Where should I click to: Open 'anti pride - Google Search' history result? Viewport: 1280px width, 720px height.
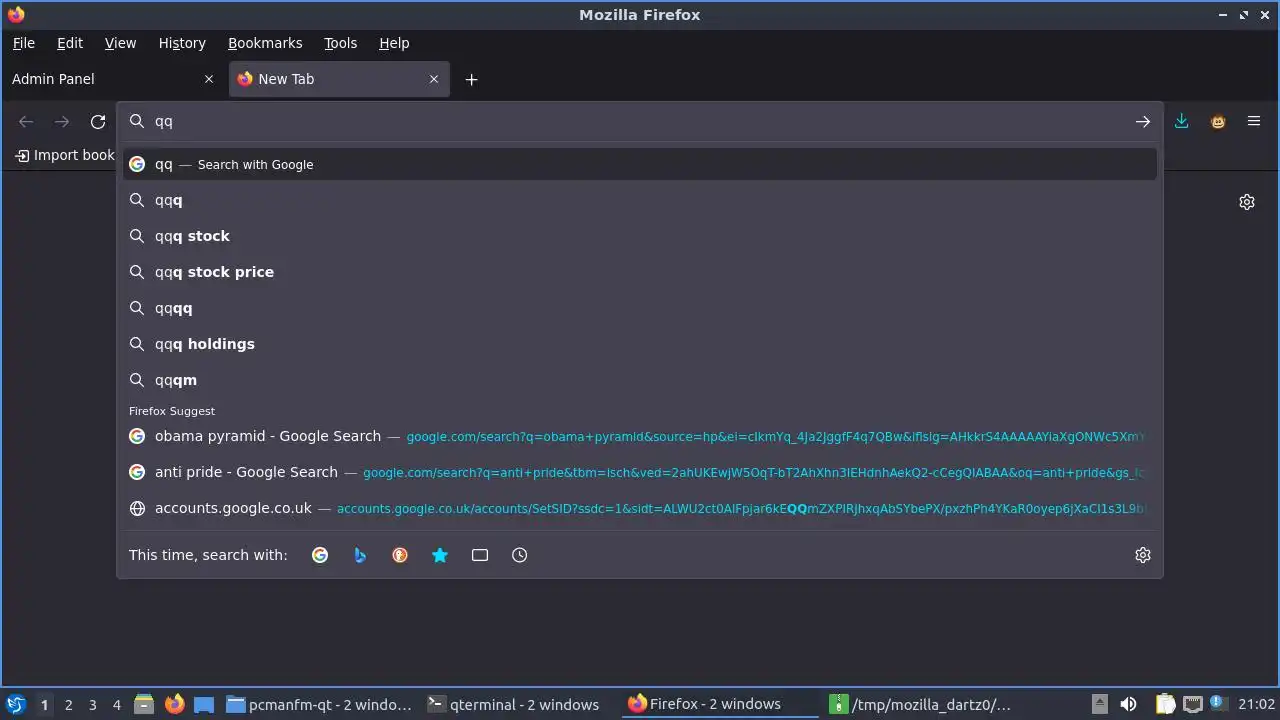click(640, 472)
